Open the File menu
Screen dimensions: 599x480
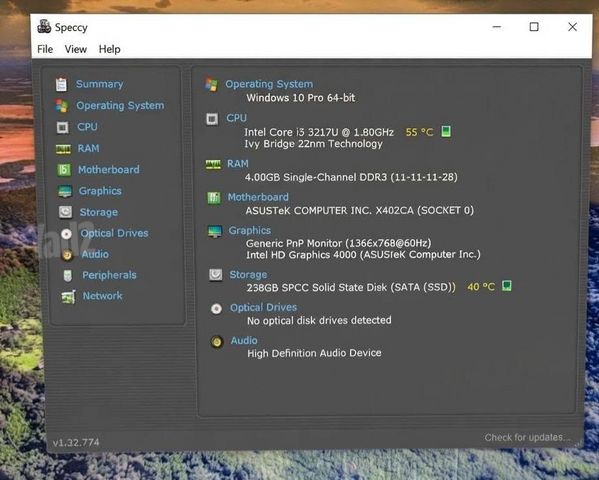(45, 49)
